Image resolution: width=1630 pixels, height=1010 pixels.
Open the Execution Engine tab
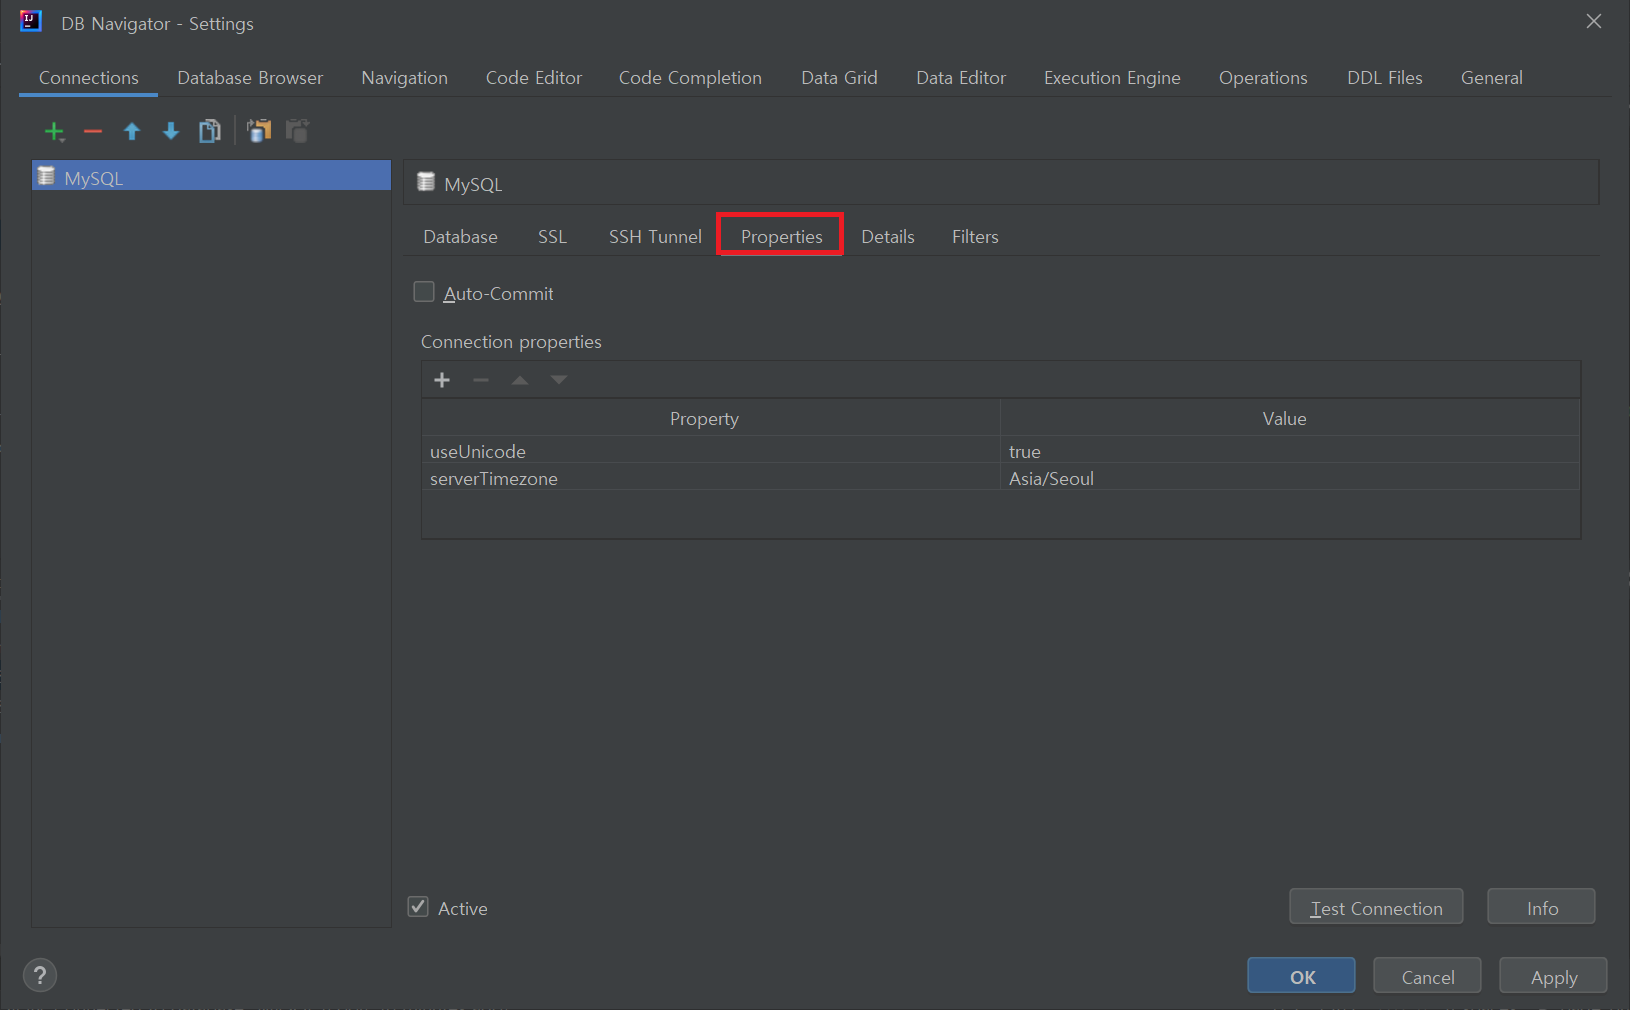(1112, 78)
